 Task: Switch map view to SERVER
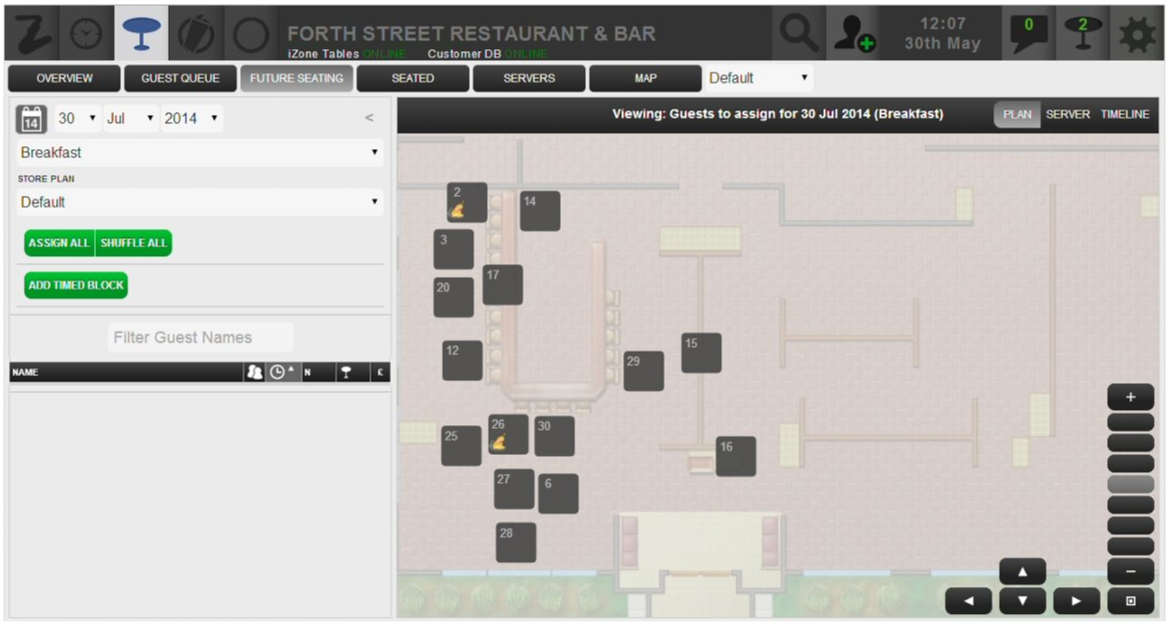click(1067, 115)
